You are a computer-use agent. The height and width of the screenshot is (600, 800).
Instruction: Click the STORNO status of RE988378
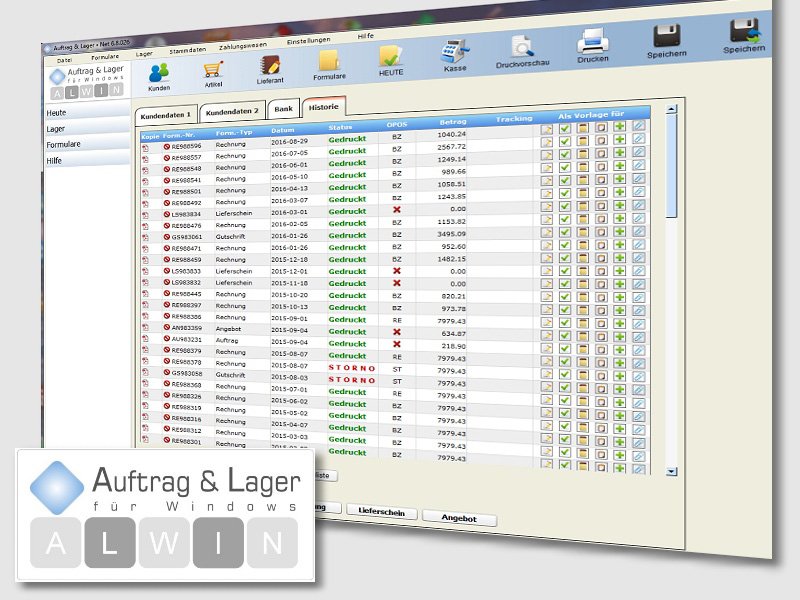[352, 368]
